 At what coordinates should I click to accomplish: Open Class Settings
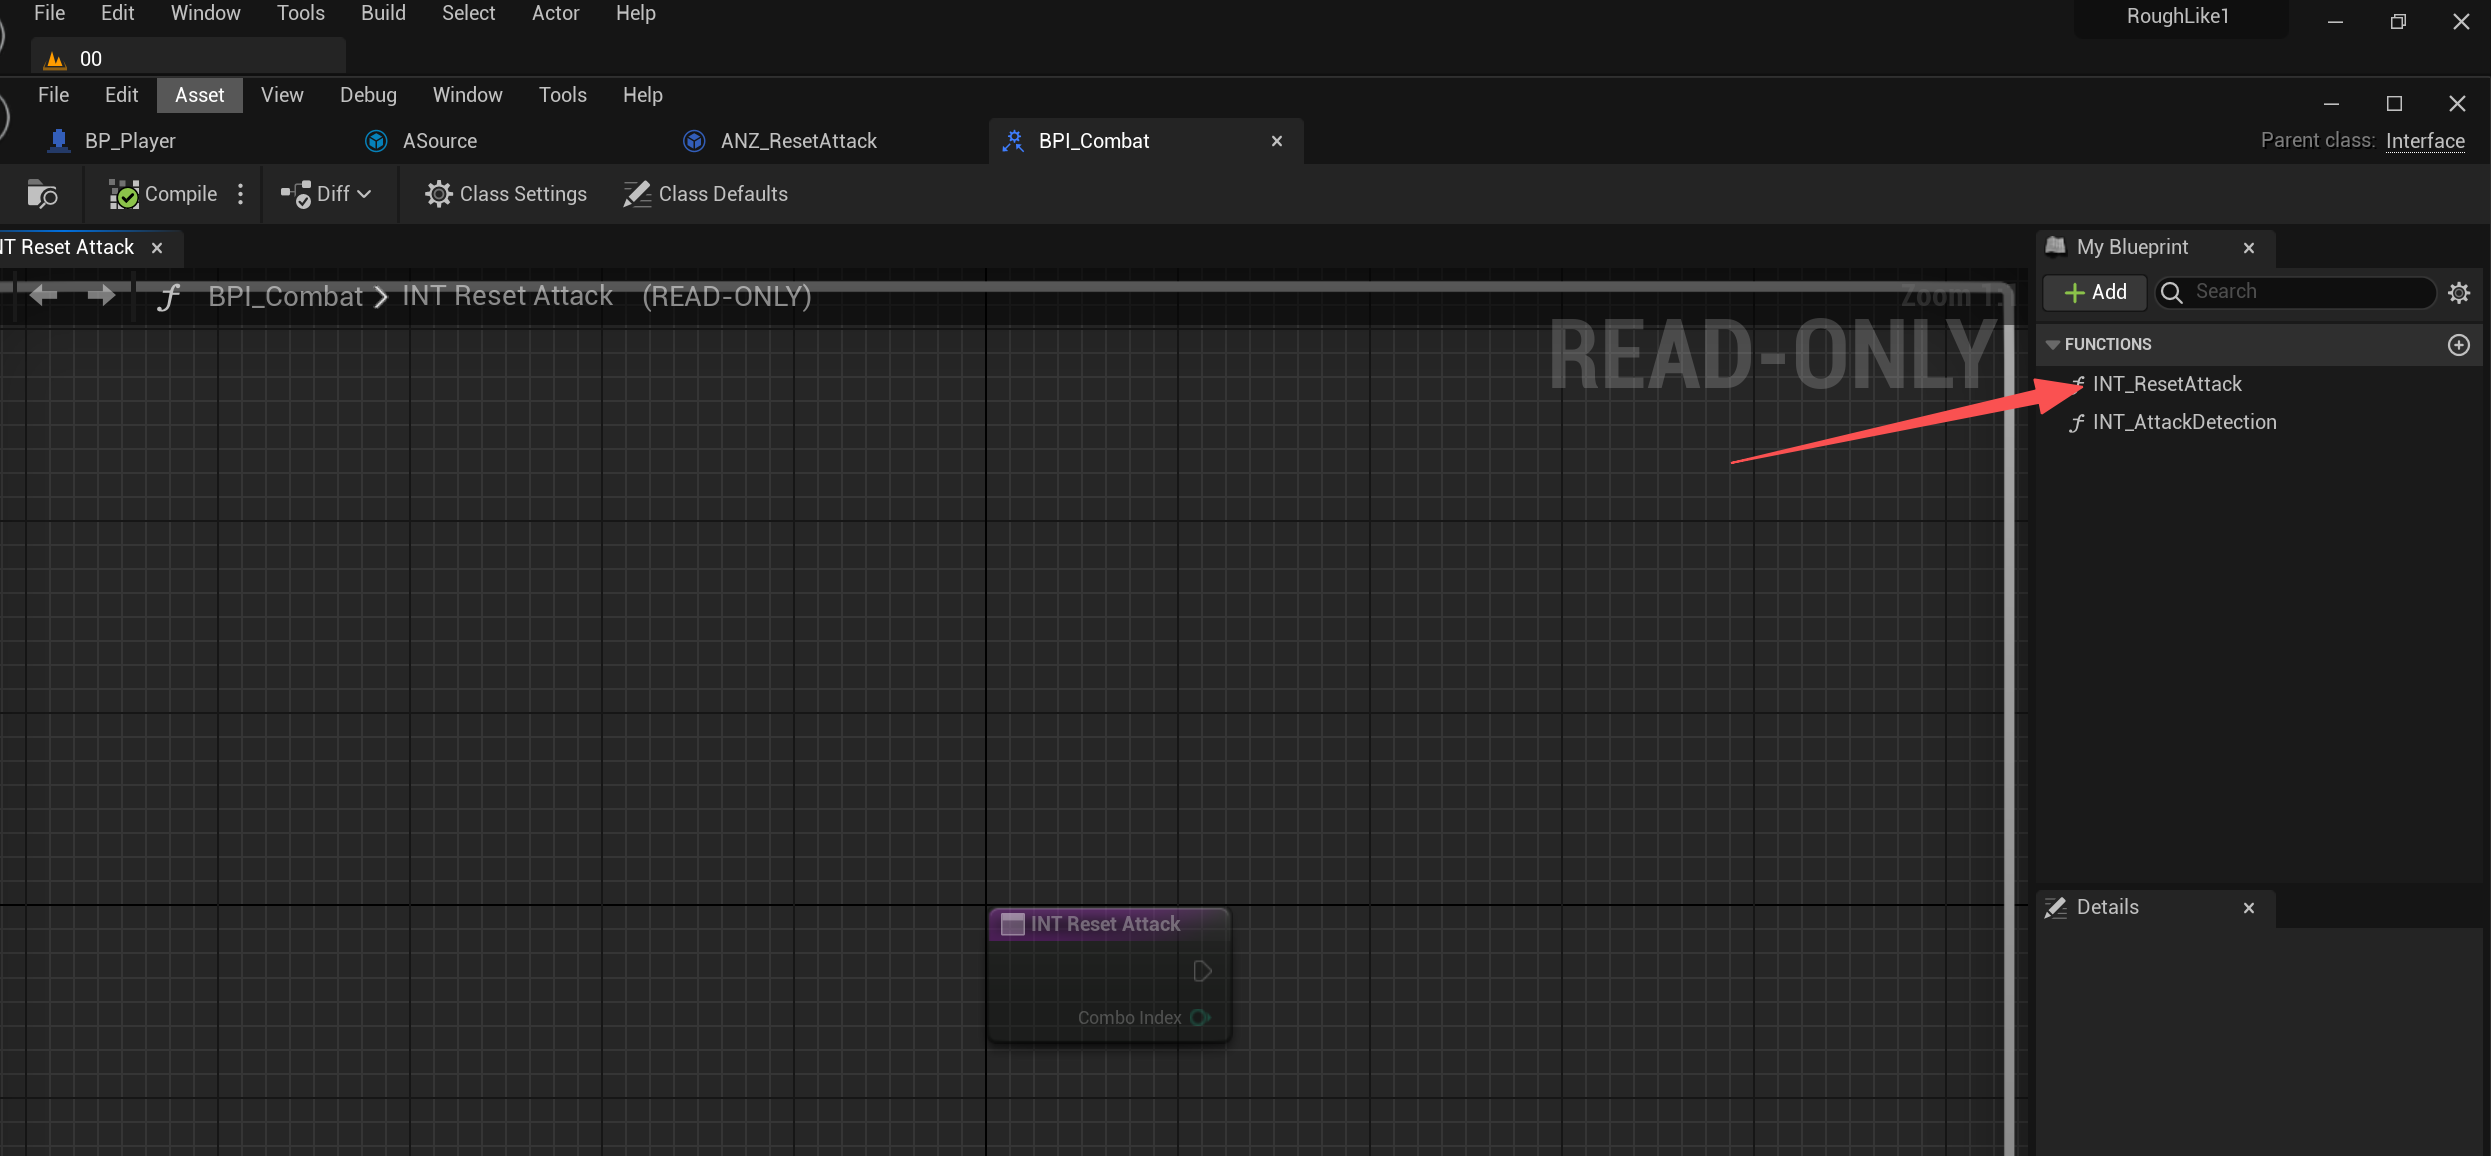(506, 194)
